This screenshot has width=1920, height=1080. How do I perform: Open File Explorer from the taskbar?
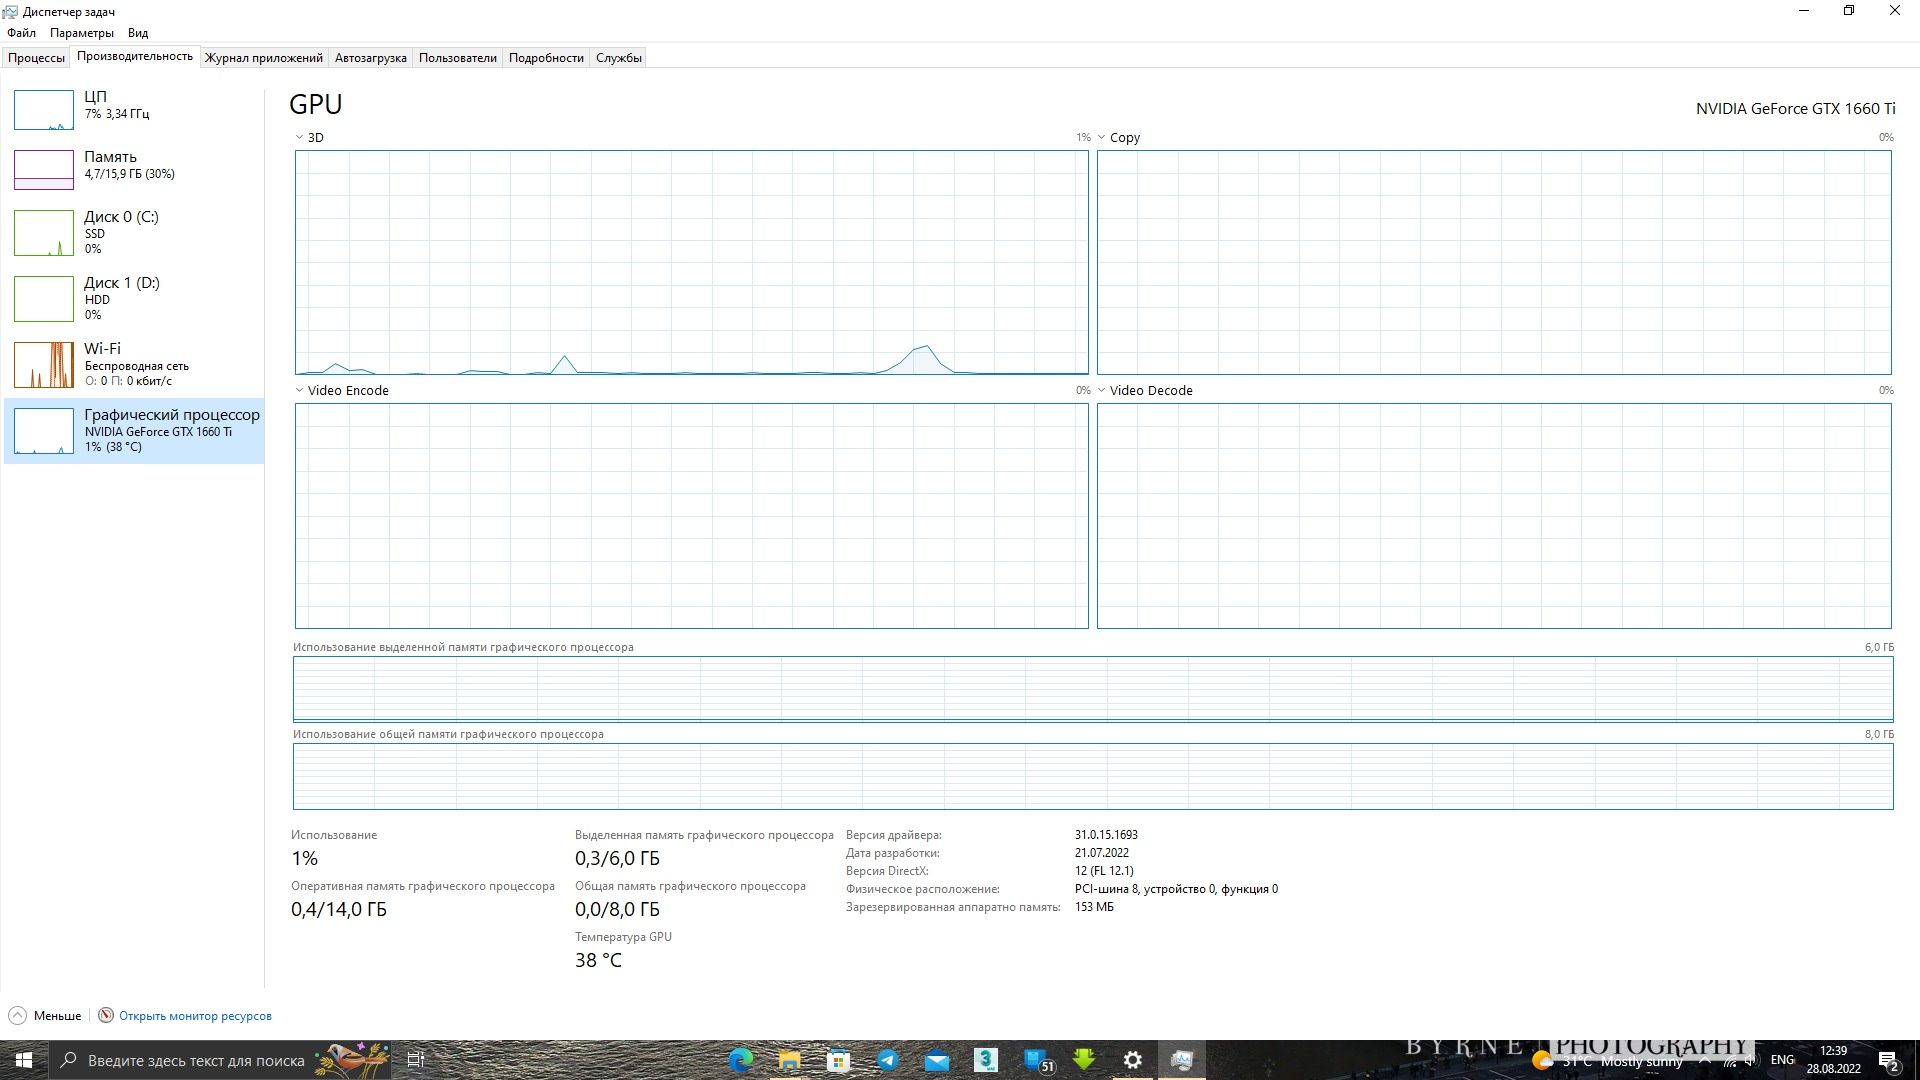790,1060
